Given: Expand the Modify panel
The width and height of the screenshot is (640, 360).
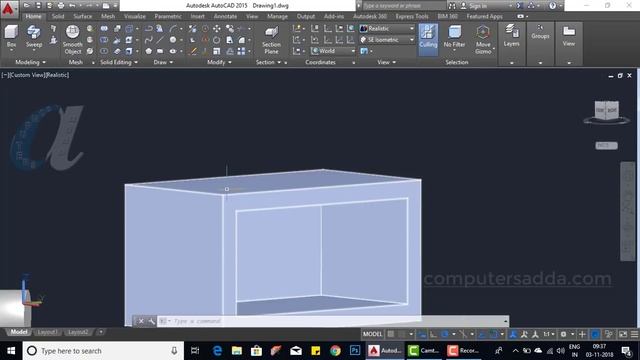Looking at the screenshot, I should pos(219,62).
